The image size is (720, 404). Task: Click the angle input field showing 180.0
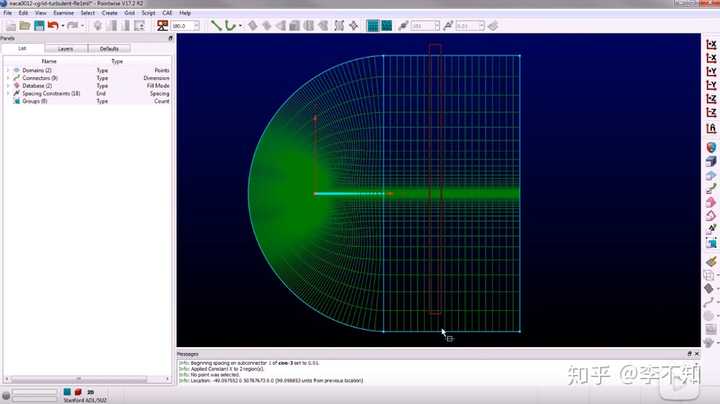pos(182,26)
